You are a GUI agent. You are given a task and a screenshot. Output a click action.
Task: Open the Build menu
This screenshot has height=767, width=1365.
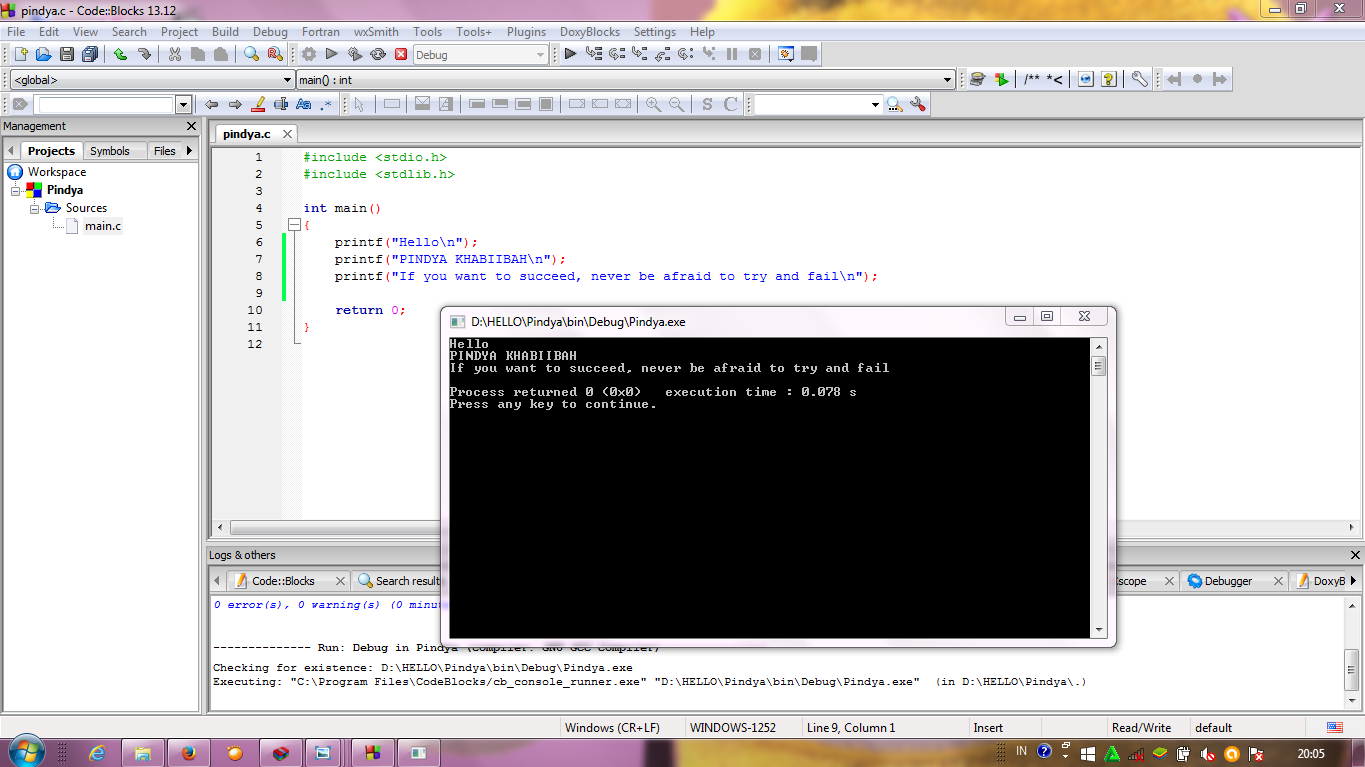(x=225, y=32)
